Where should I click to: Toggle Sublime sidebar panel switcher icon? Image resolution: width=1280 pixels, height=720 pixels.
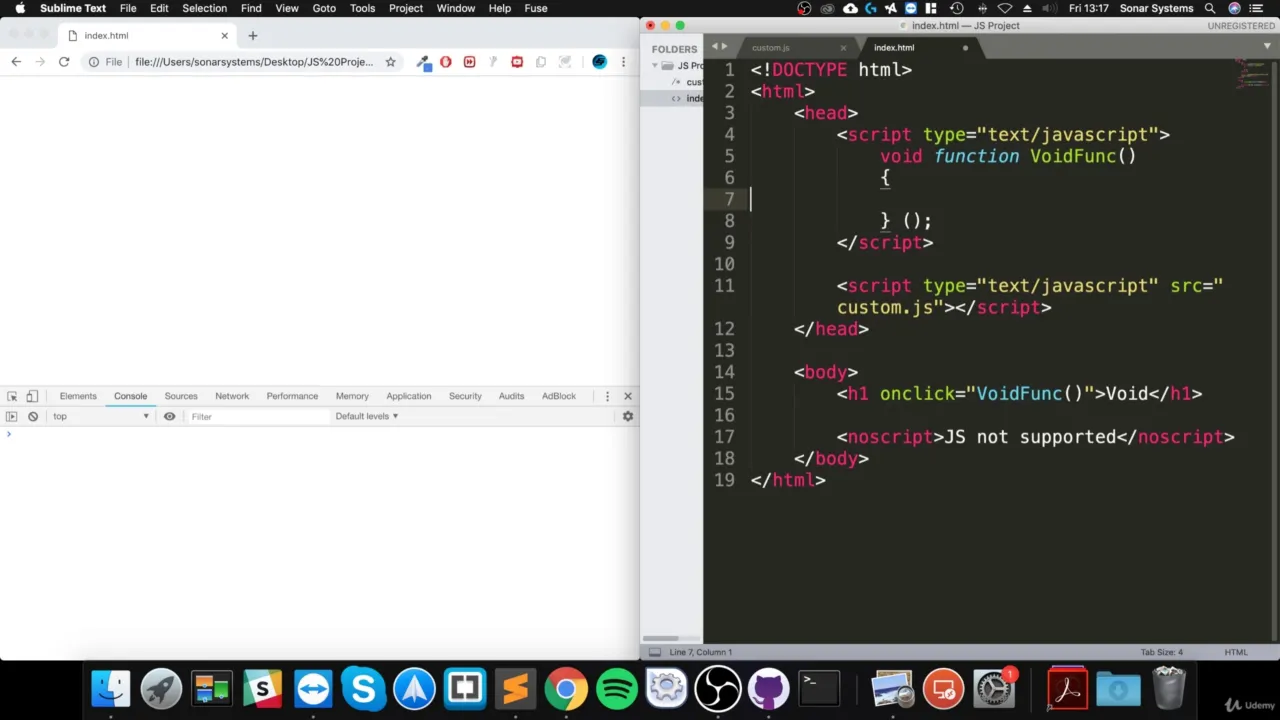pyautogui.click(x=655, y=652)
